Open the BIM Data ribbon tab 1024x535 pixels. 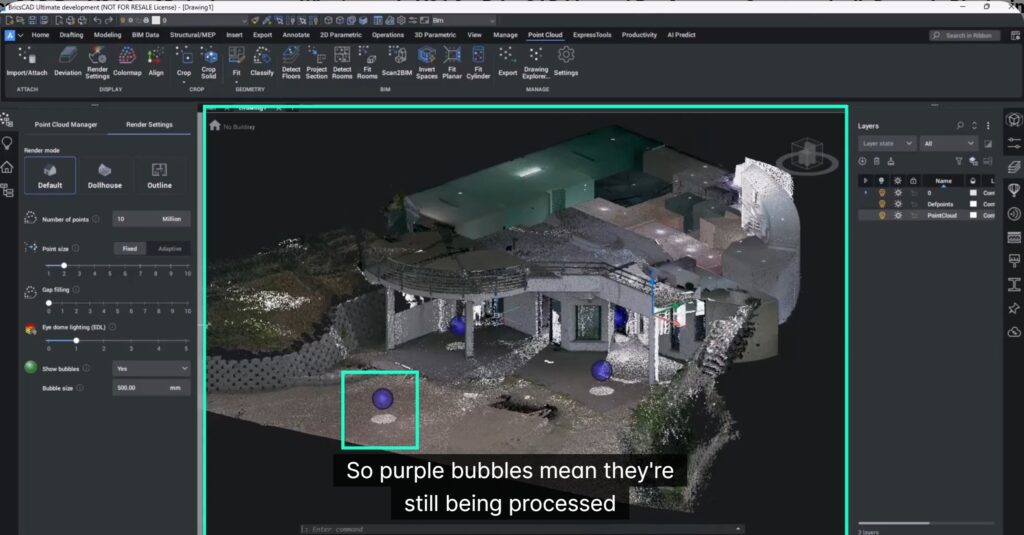(x=145, y=35)
